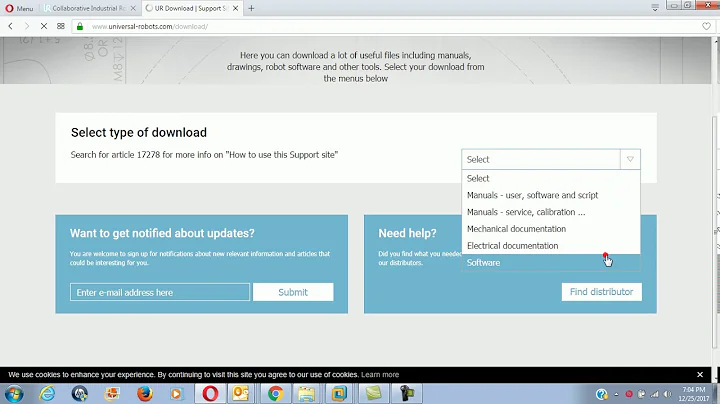Open the VMware taskbar icon
This screenshot has width=720, height=404.
[339, 394]
